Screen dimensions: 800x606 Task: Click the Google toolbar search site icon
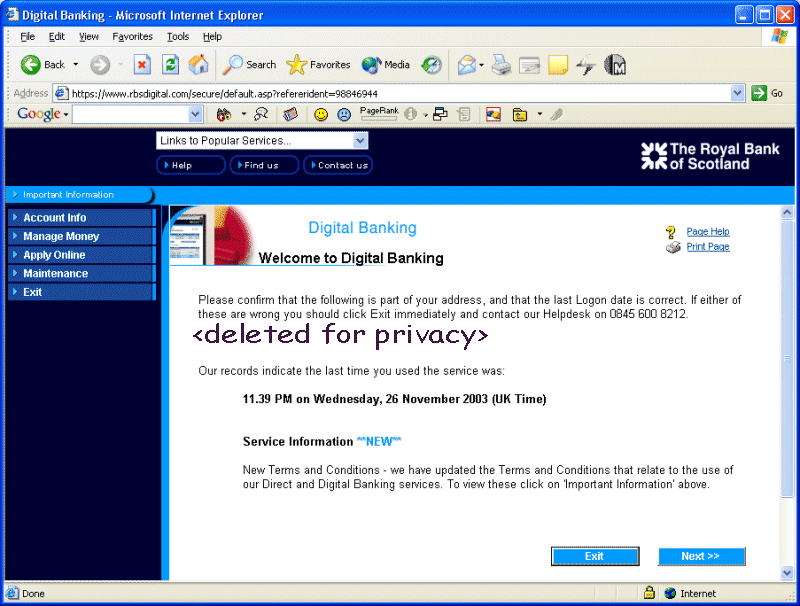pos(261,114)
